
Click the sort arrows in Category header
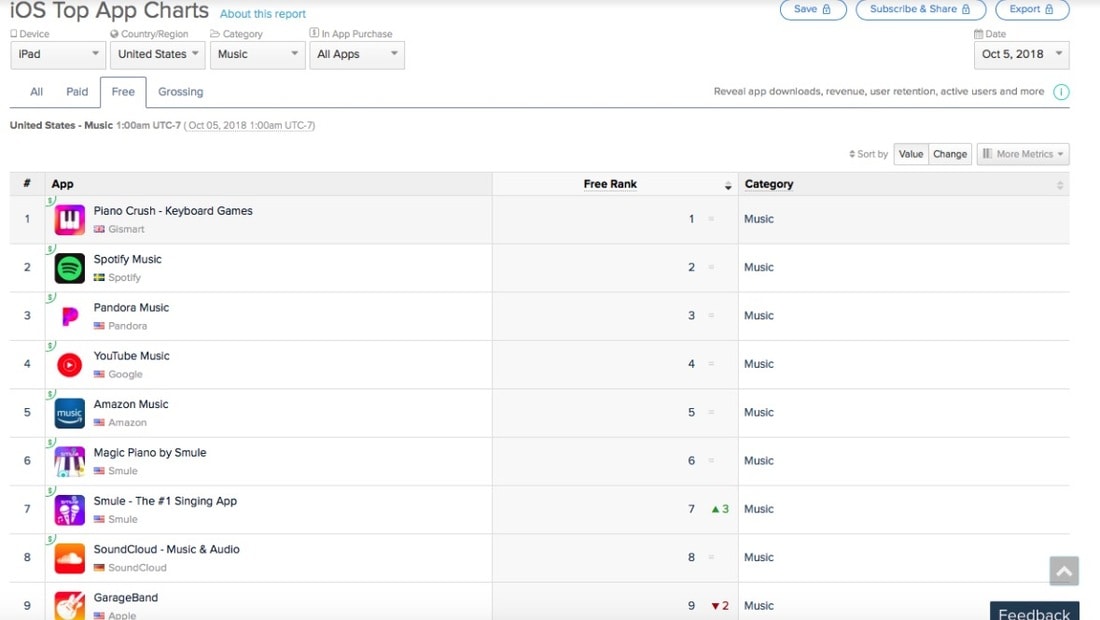tap(1060, 185)
